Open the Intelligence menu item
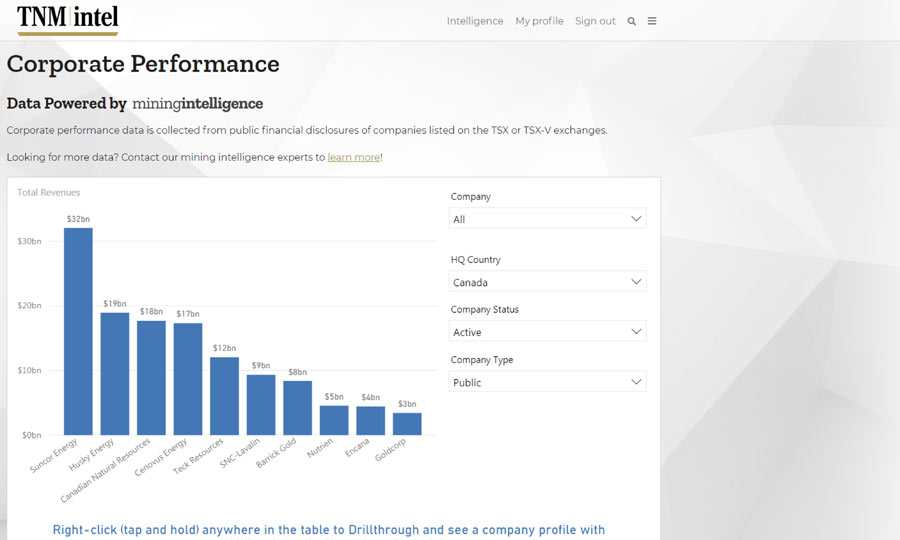Viewport: 900px width, 540px height. pos(475,21)
